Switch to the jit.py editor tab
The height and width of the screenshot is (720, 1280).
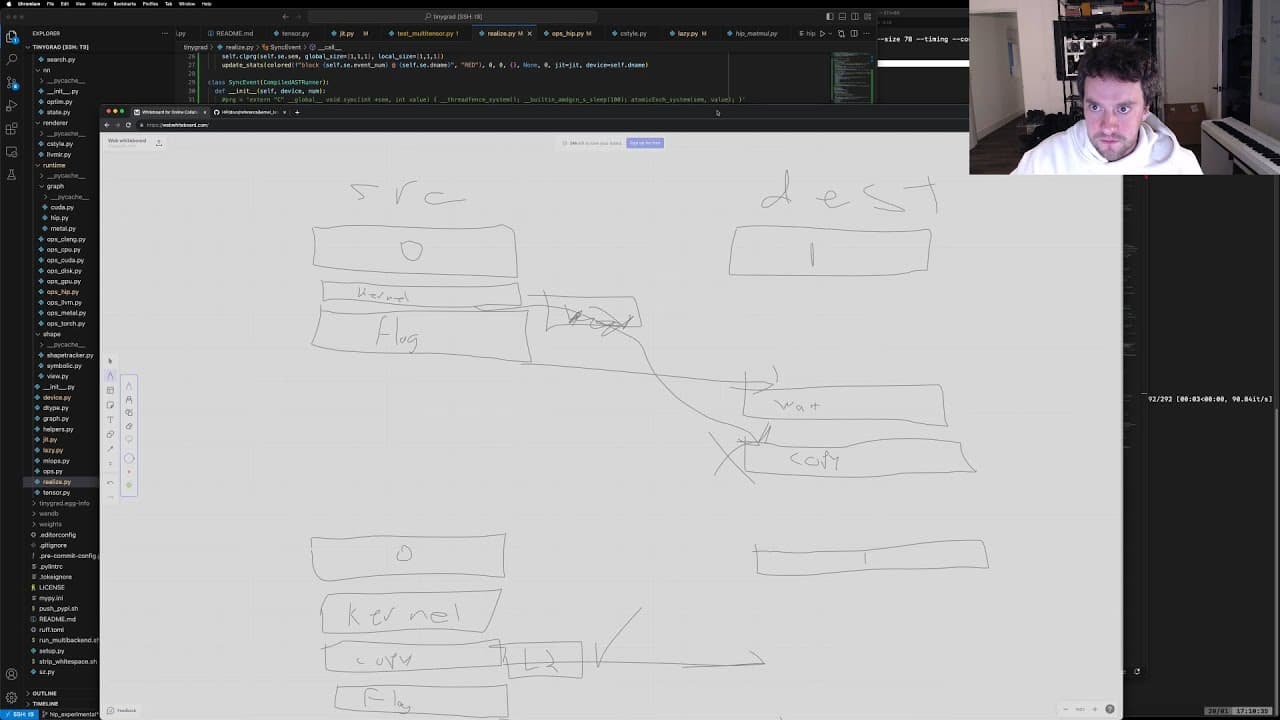click(353, 33)
